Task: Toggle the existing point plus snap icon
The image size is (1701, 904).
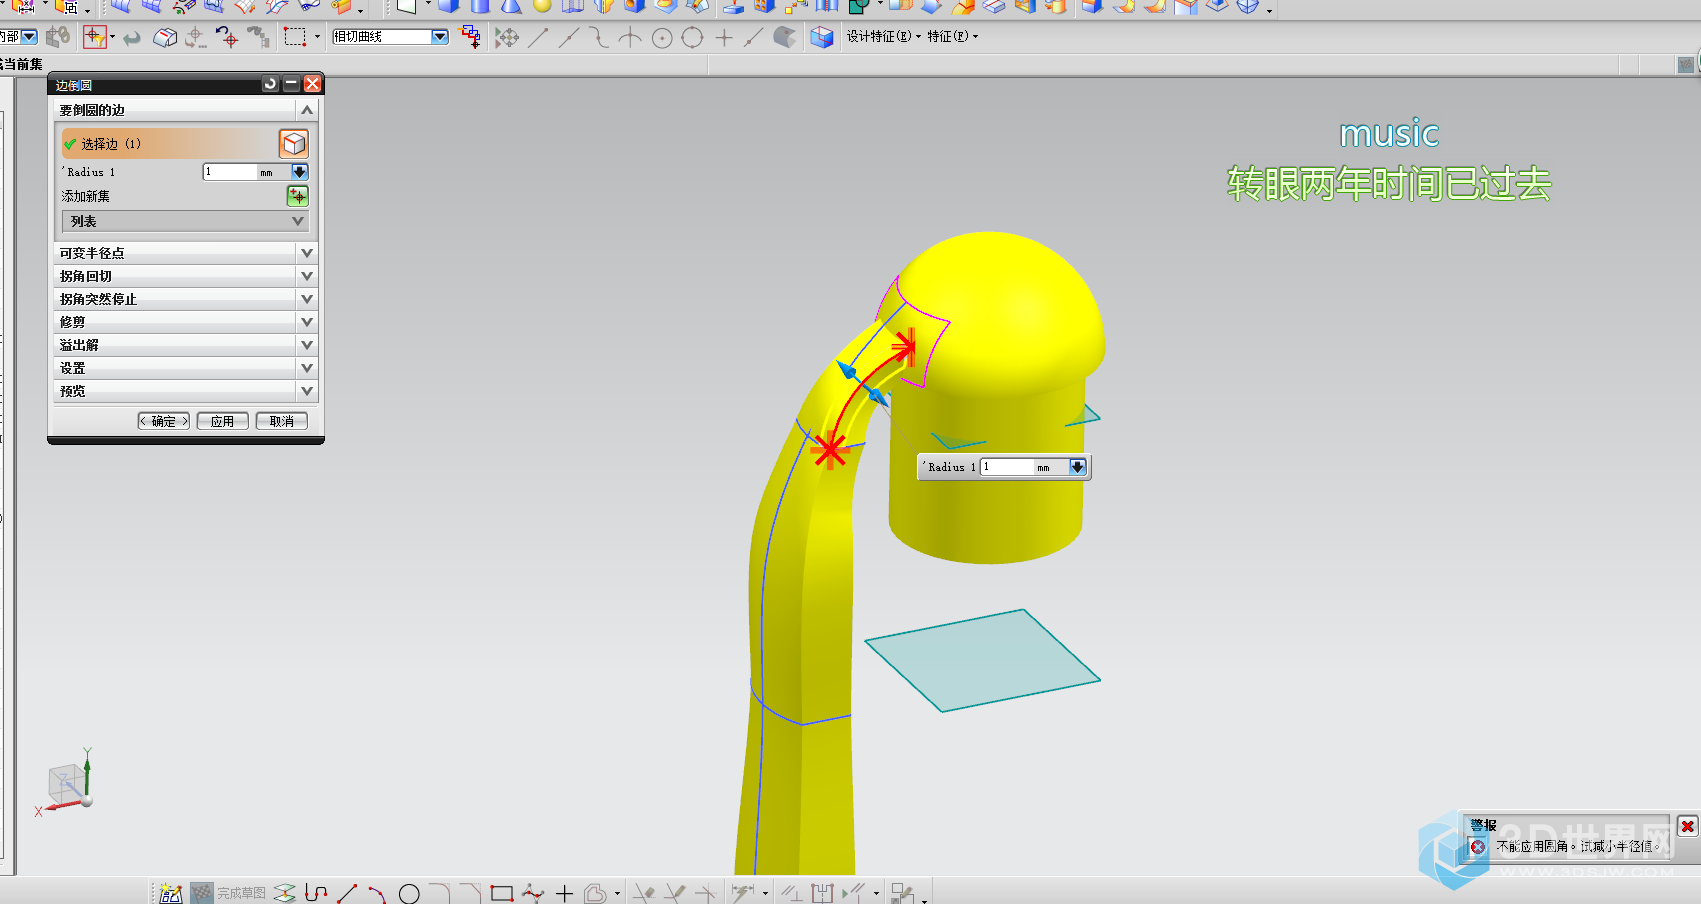Action: pos(724,38)
